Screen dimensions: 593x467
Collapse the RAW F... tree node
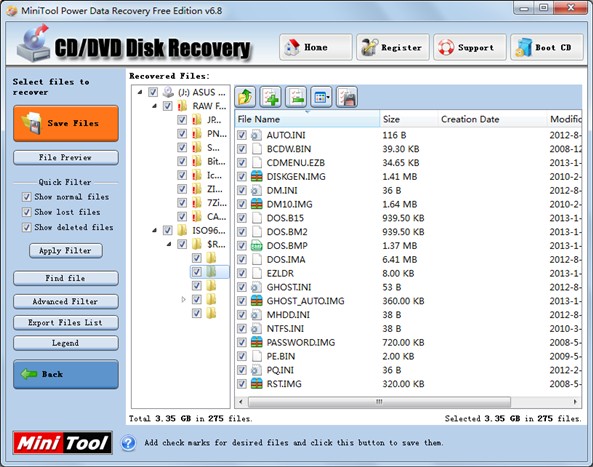154,106
